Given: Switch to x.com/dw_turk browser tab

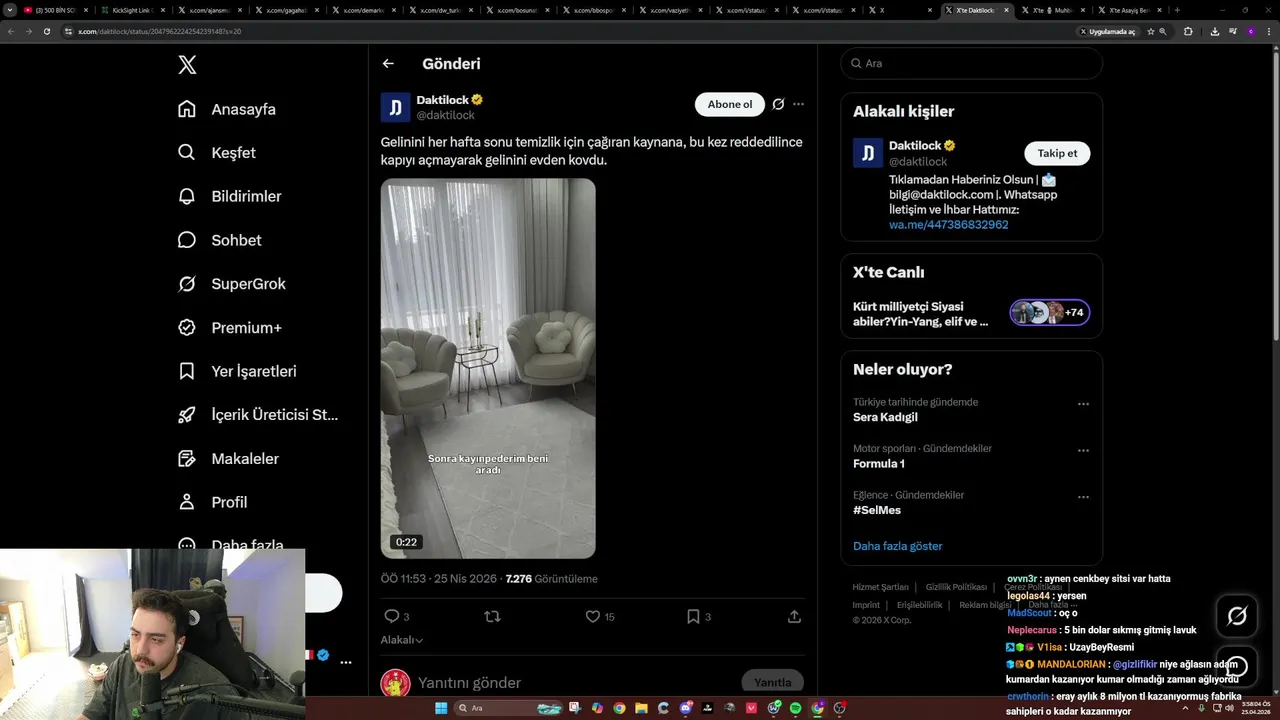Looking at the screenshot, I should [x=439, y=10].
